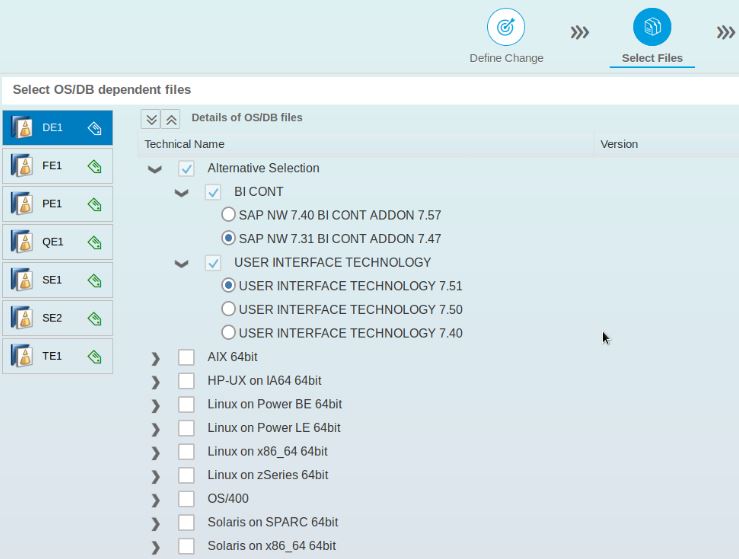This screenshot has height=559, width=739.
Task: Expand the Linux on x86_64 64bit node
Action: pyautogui.click(x=156, y=453)
